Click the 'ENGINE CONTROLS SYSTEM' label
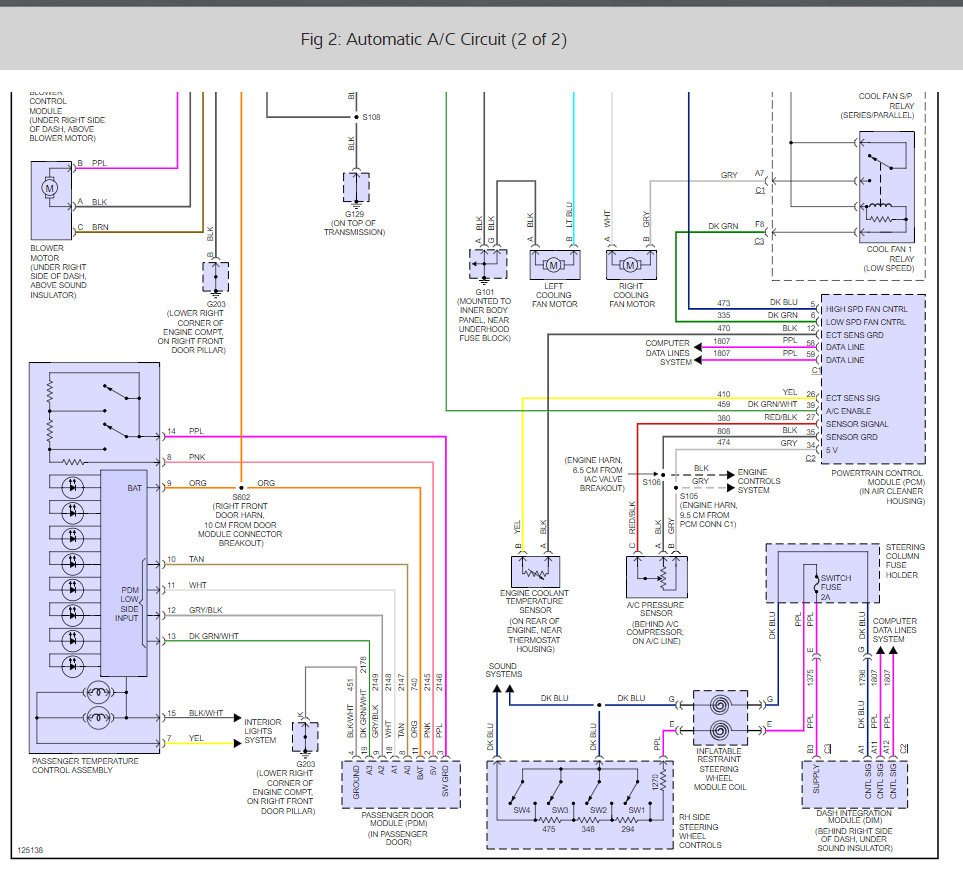 (759, 481)
